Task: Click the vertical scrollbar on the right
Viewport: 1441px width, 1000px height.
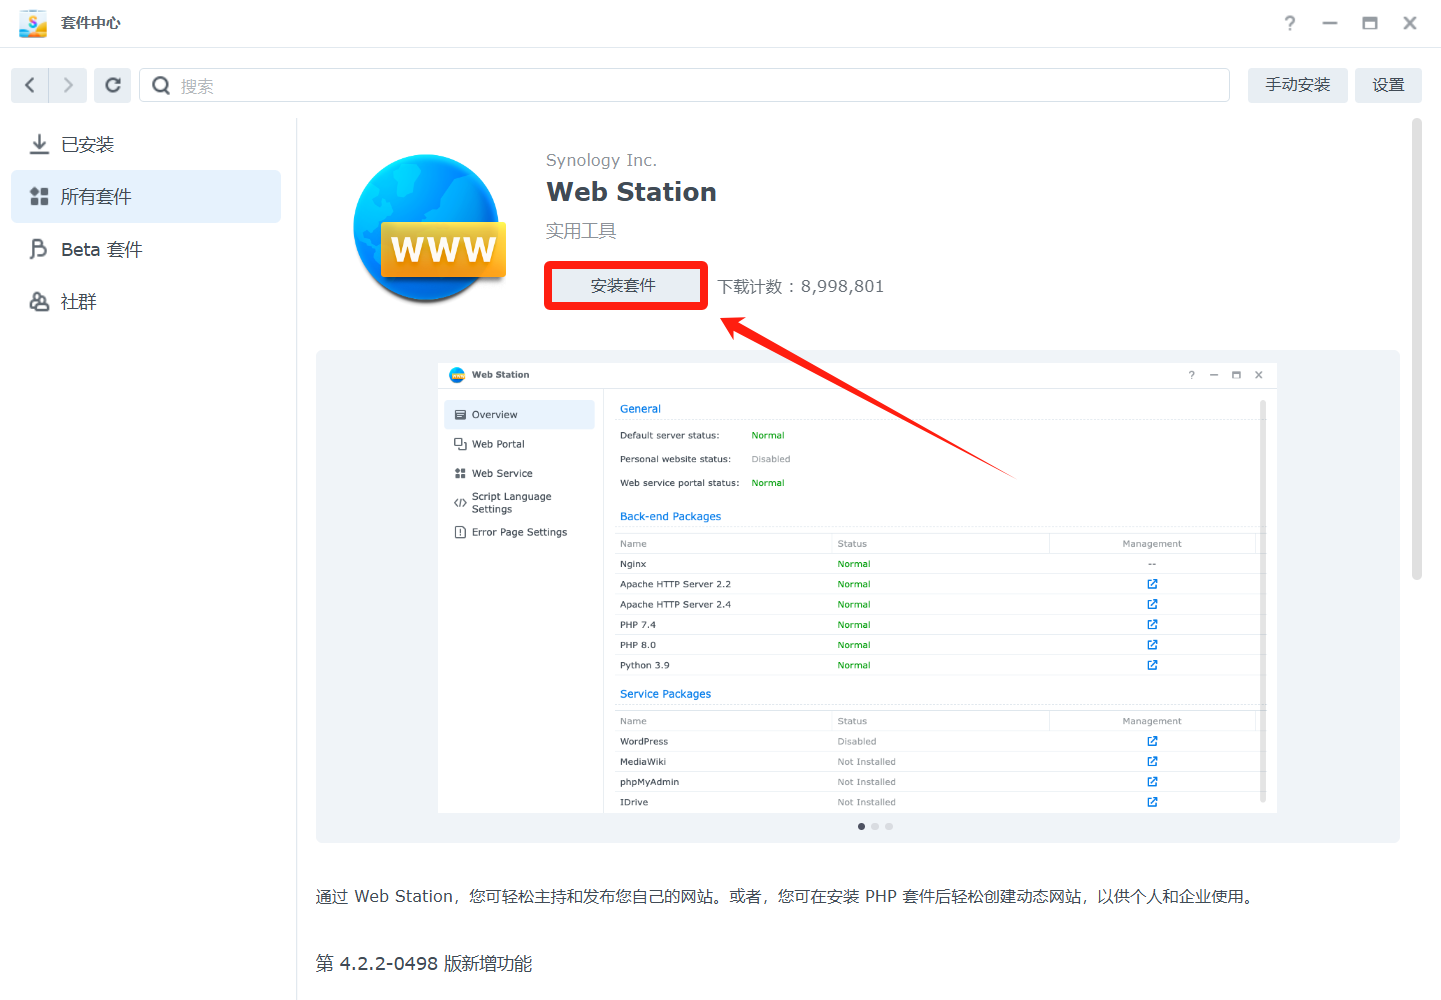Action: [x=1416, y=350]
